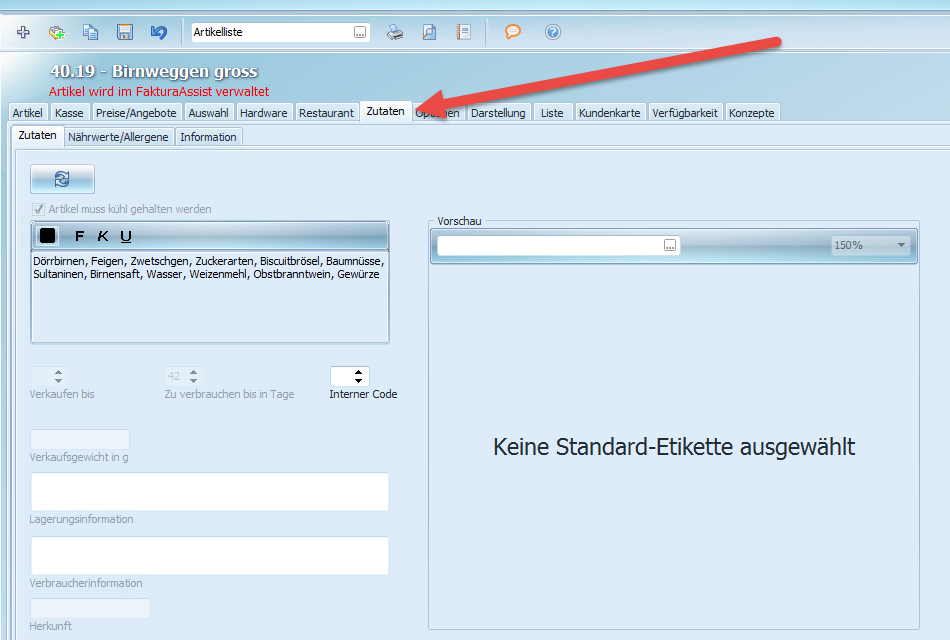The image size is (950, 640).
Task: Toggle bold formatting with the F button
Action: (x=80, y=236)
